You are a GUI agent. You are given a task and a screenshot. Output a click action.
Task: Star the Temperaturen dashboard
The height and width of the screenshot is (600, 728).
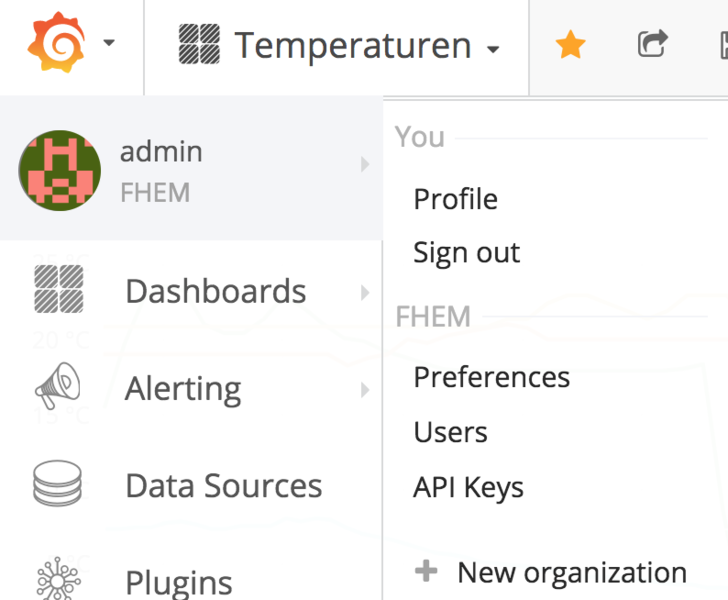tap(570, 45)
